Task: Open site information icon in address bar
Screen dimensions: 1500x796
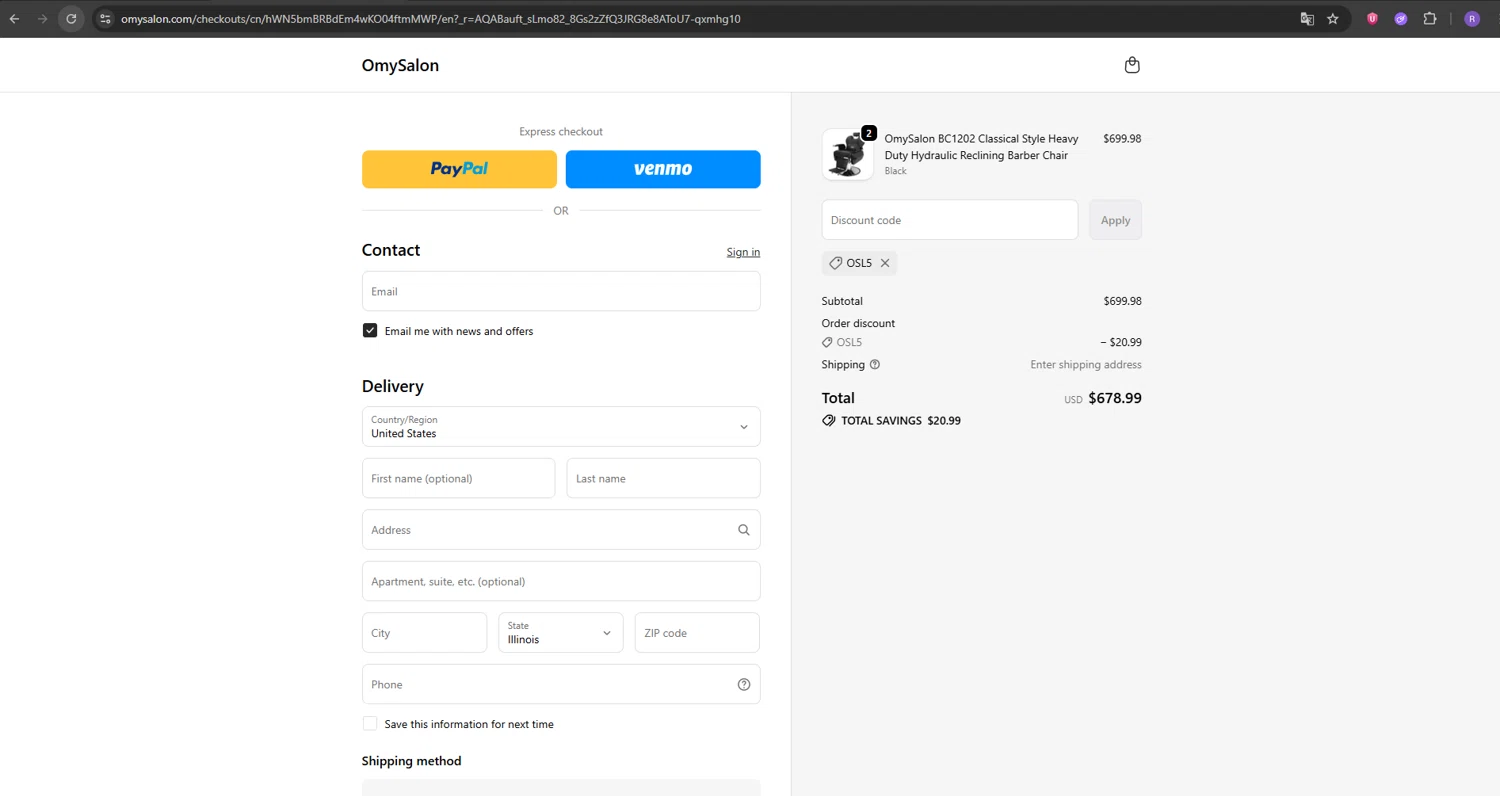Action: (x=105, y=18)
